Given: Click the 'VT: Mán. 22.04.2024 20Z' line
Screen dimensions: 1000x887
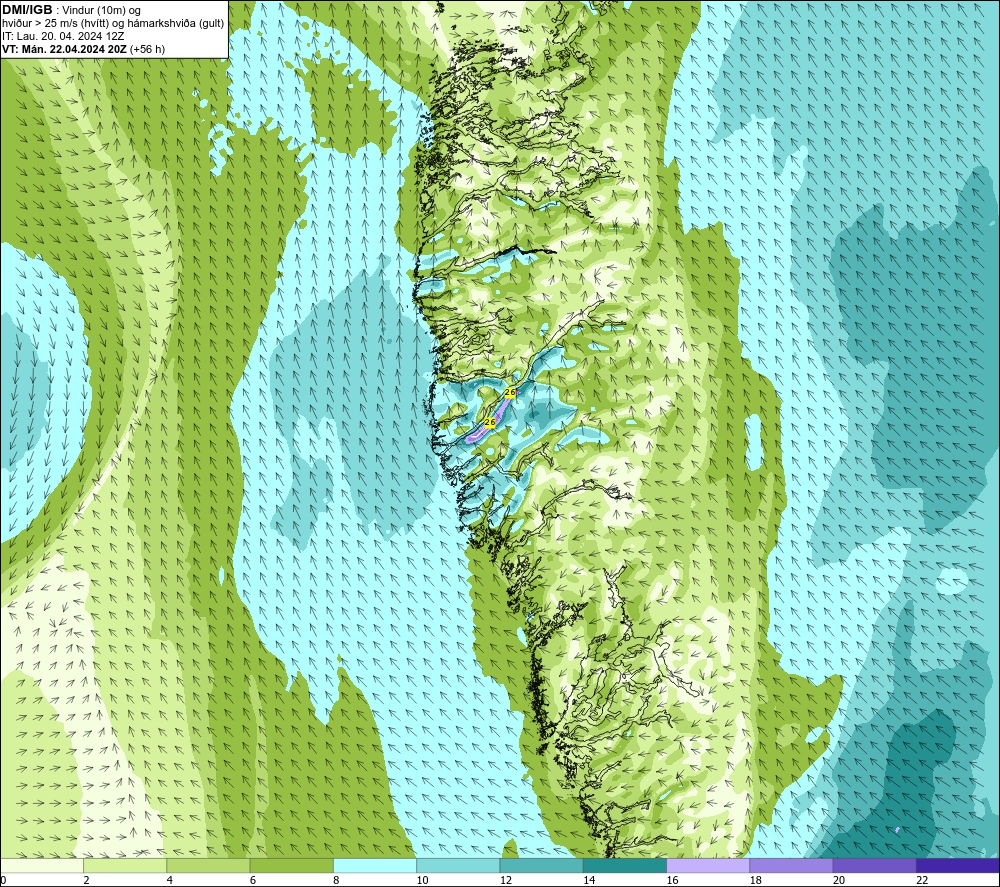Looking at the screenshot, I should (64, 49).
